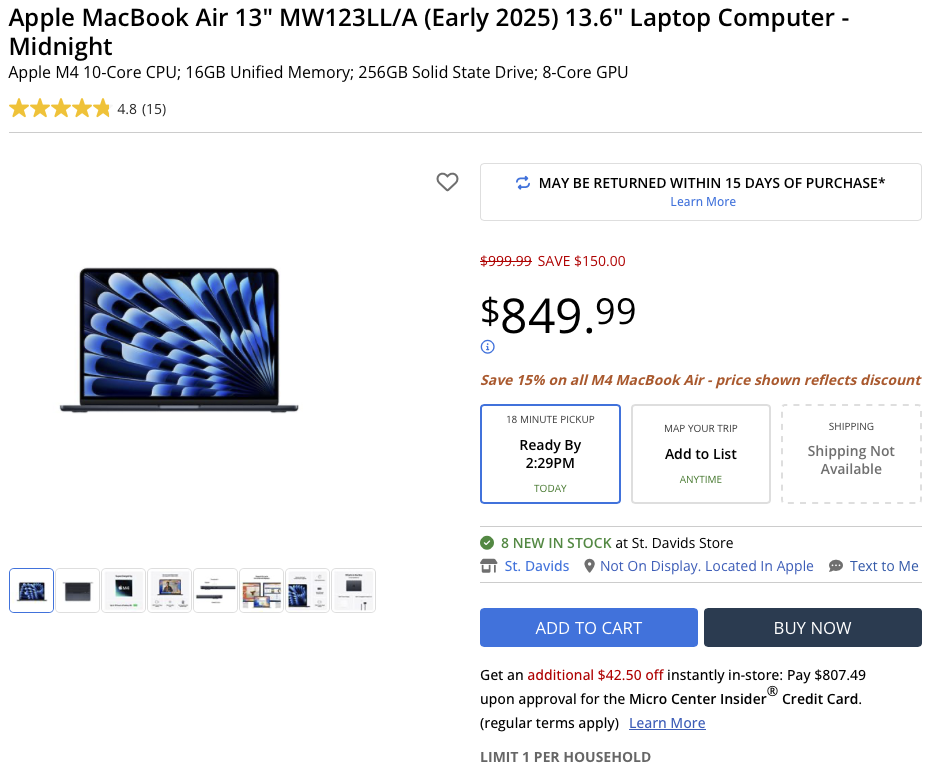Click the price info circle icon
Screen dimensions: 948x773
[488, 347]
